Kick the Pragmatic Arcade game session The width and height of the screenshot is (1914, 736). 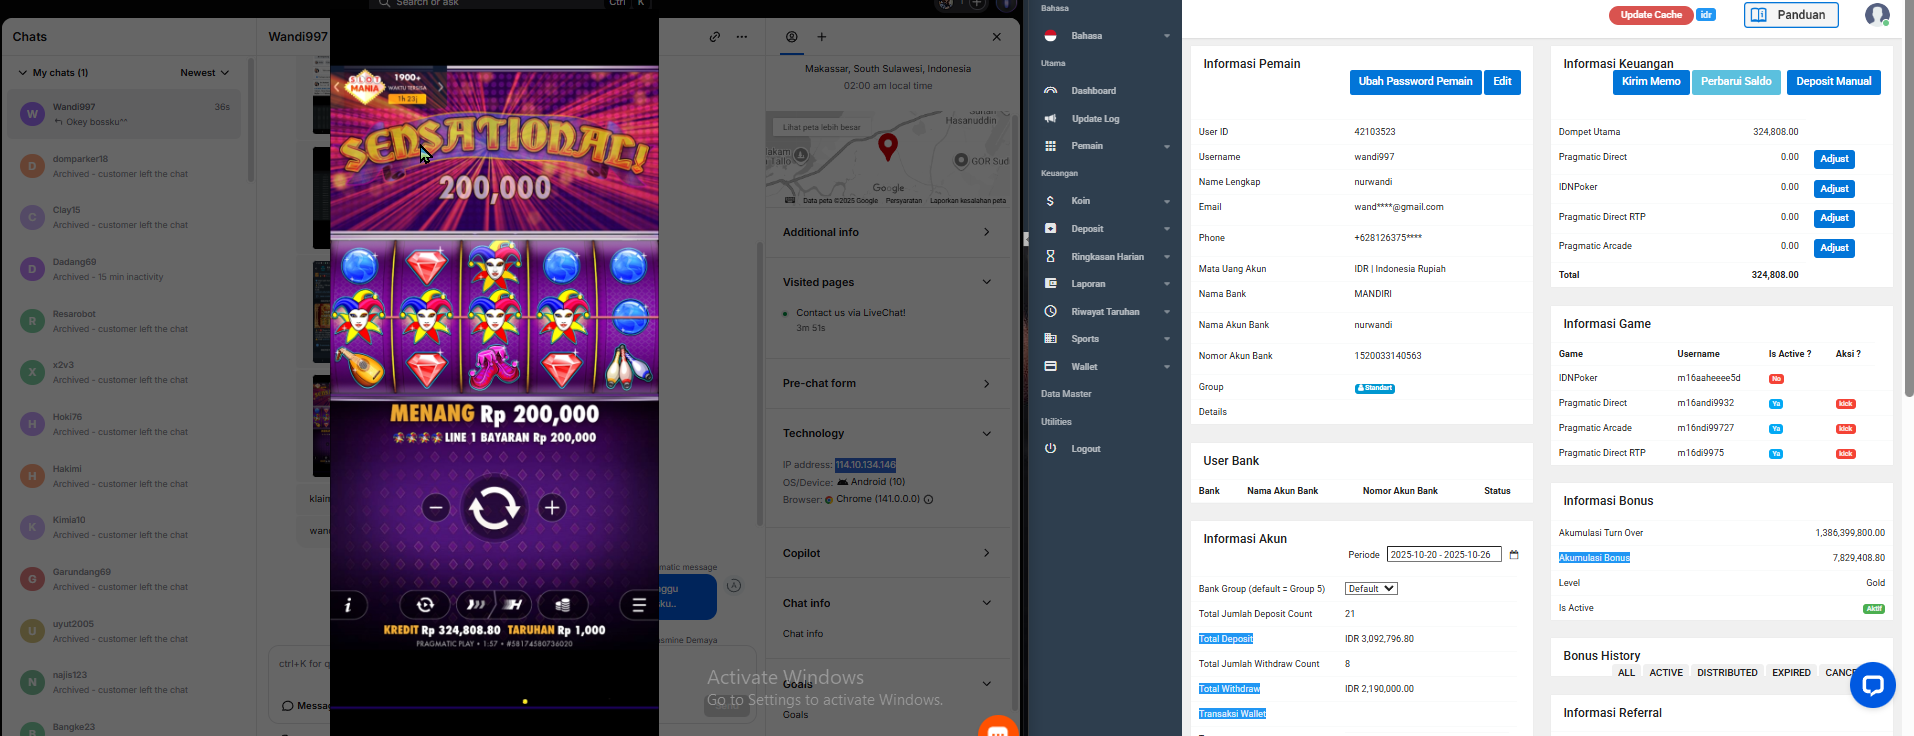tap(1845, 429)
